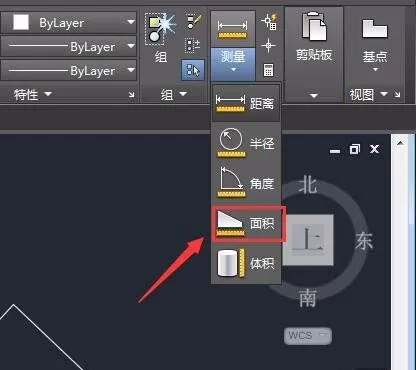416x370 pixels.
Task: Select 距离 from measure menu
Action: click(246, 103)
